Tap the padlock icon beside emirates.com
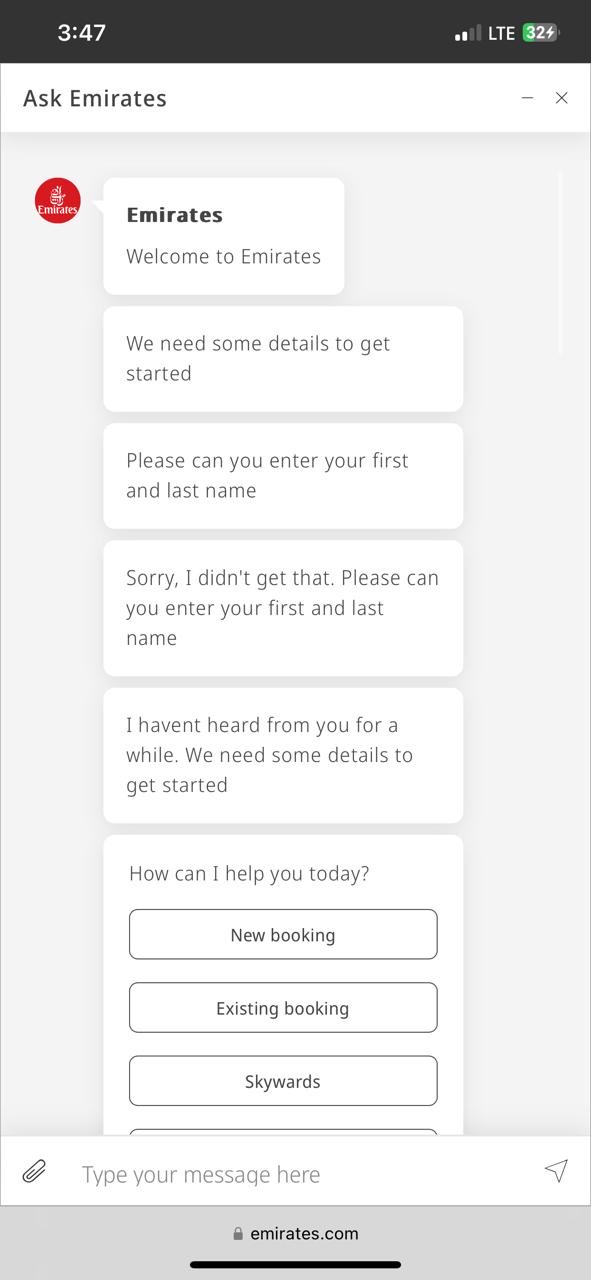 tap(238, 1233)
